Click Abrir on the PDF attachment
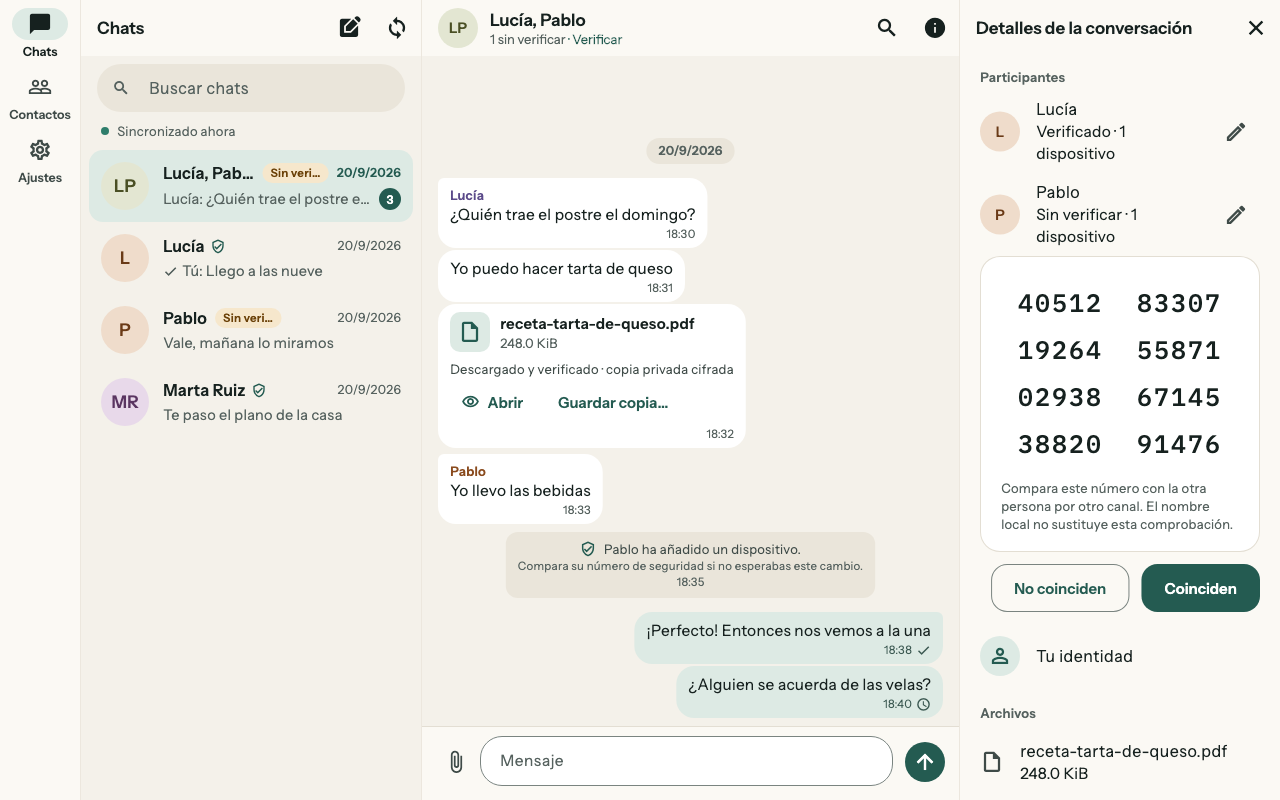Screen dimensions: 1280x800 493,402
